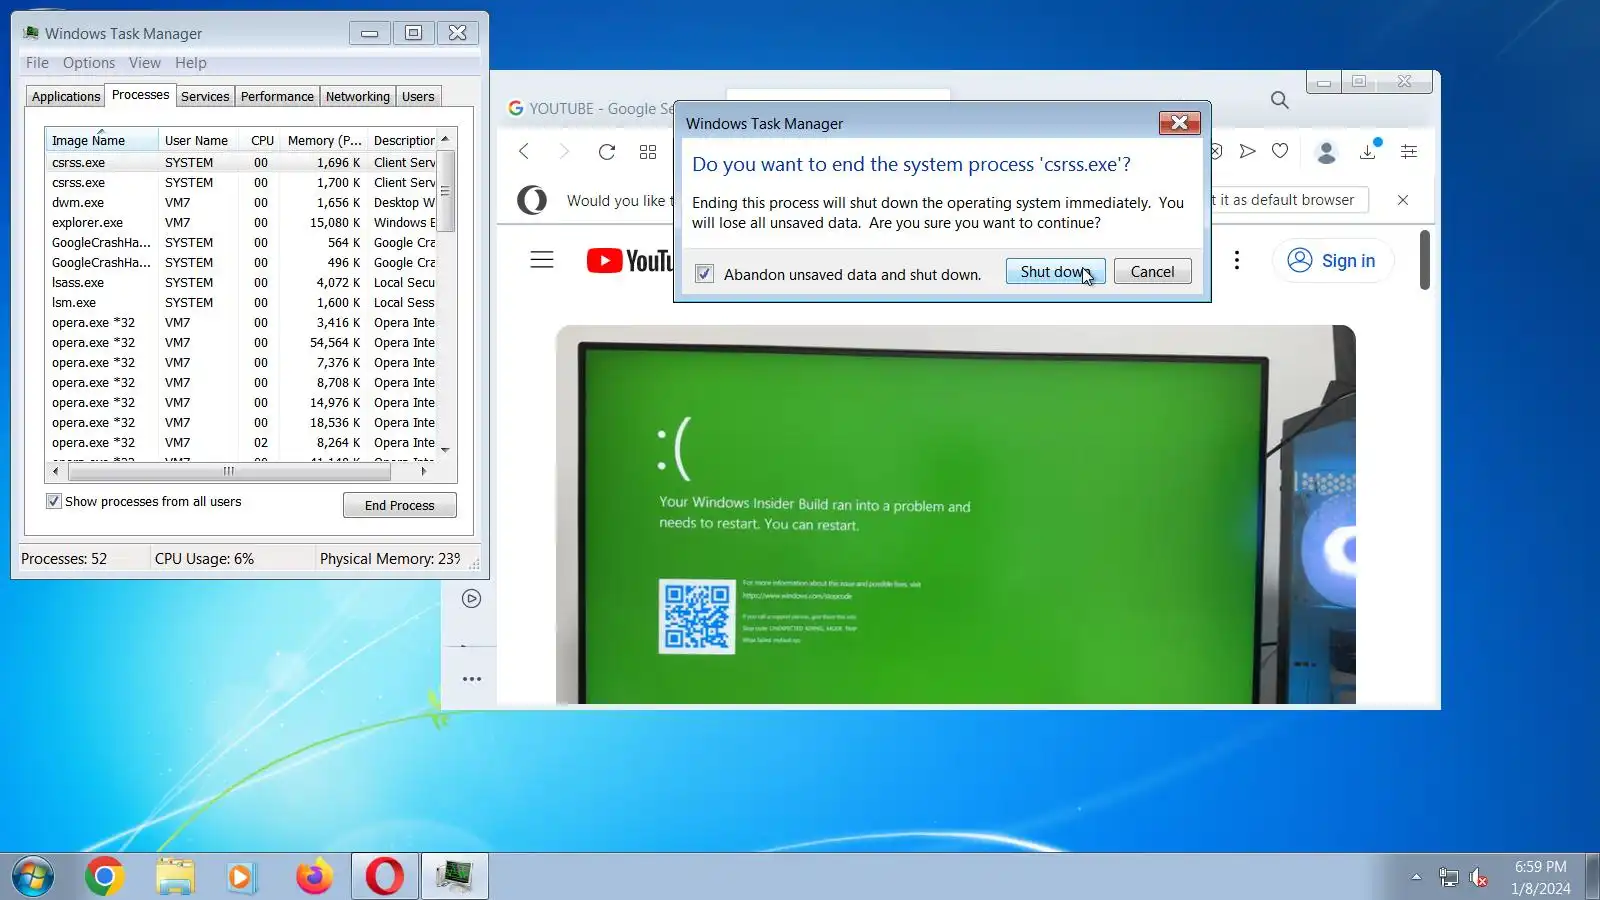This screenshot has width=1600, height=900.
Task: Open YouTube's three-dot settings menu
Action: (1237, 260)
